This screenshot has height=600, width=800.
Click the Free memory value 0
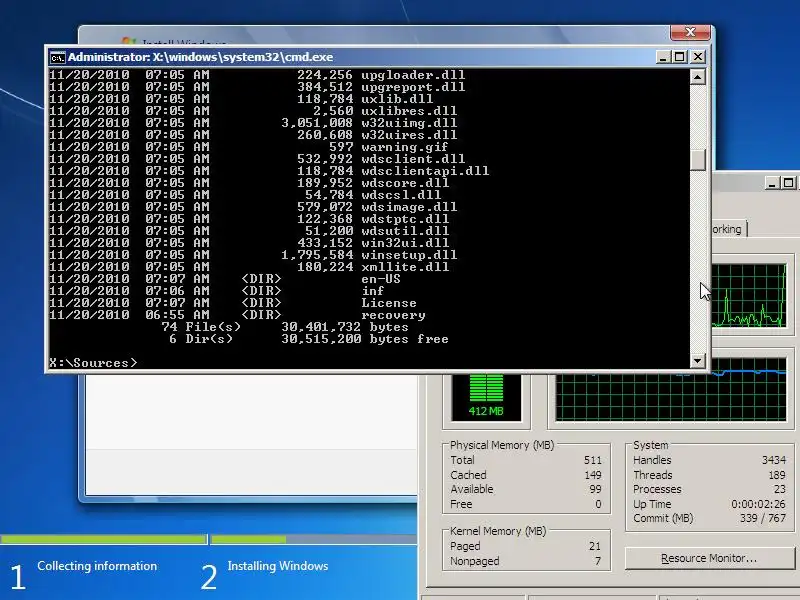598,504
